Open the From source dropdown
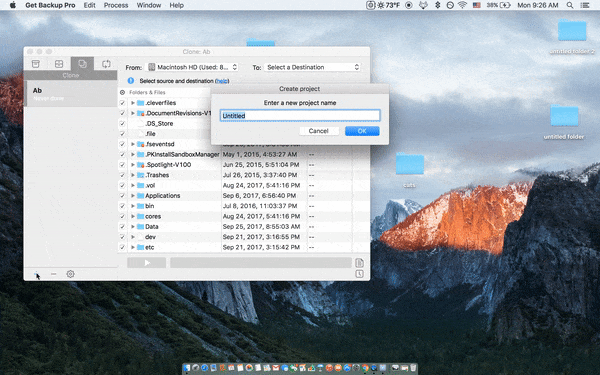Viewport: 600px width, 375px height. click(193, 67)
